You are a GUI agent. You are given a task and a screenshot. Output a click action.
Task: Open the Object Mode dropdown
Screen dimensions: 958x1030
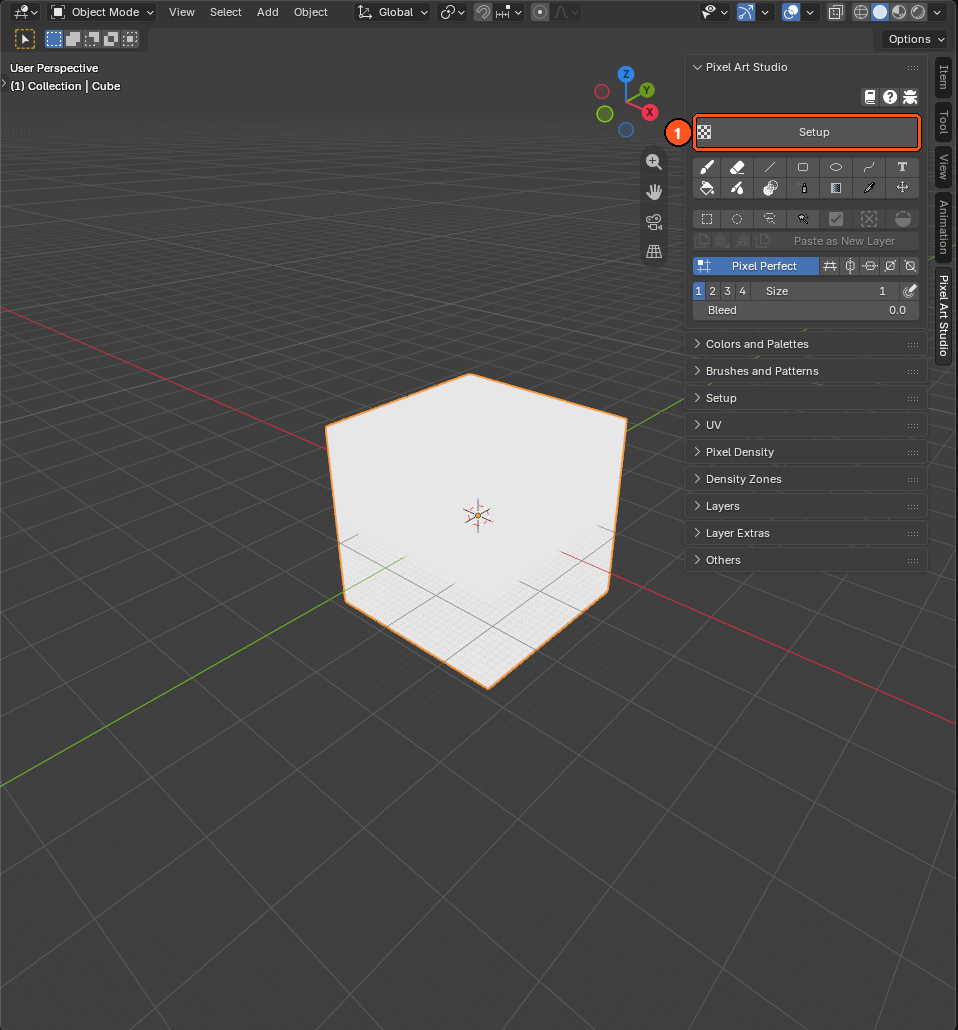(103, 12)
